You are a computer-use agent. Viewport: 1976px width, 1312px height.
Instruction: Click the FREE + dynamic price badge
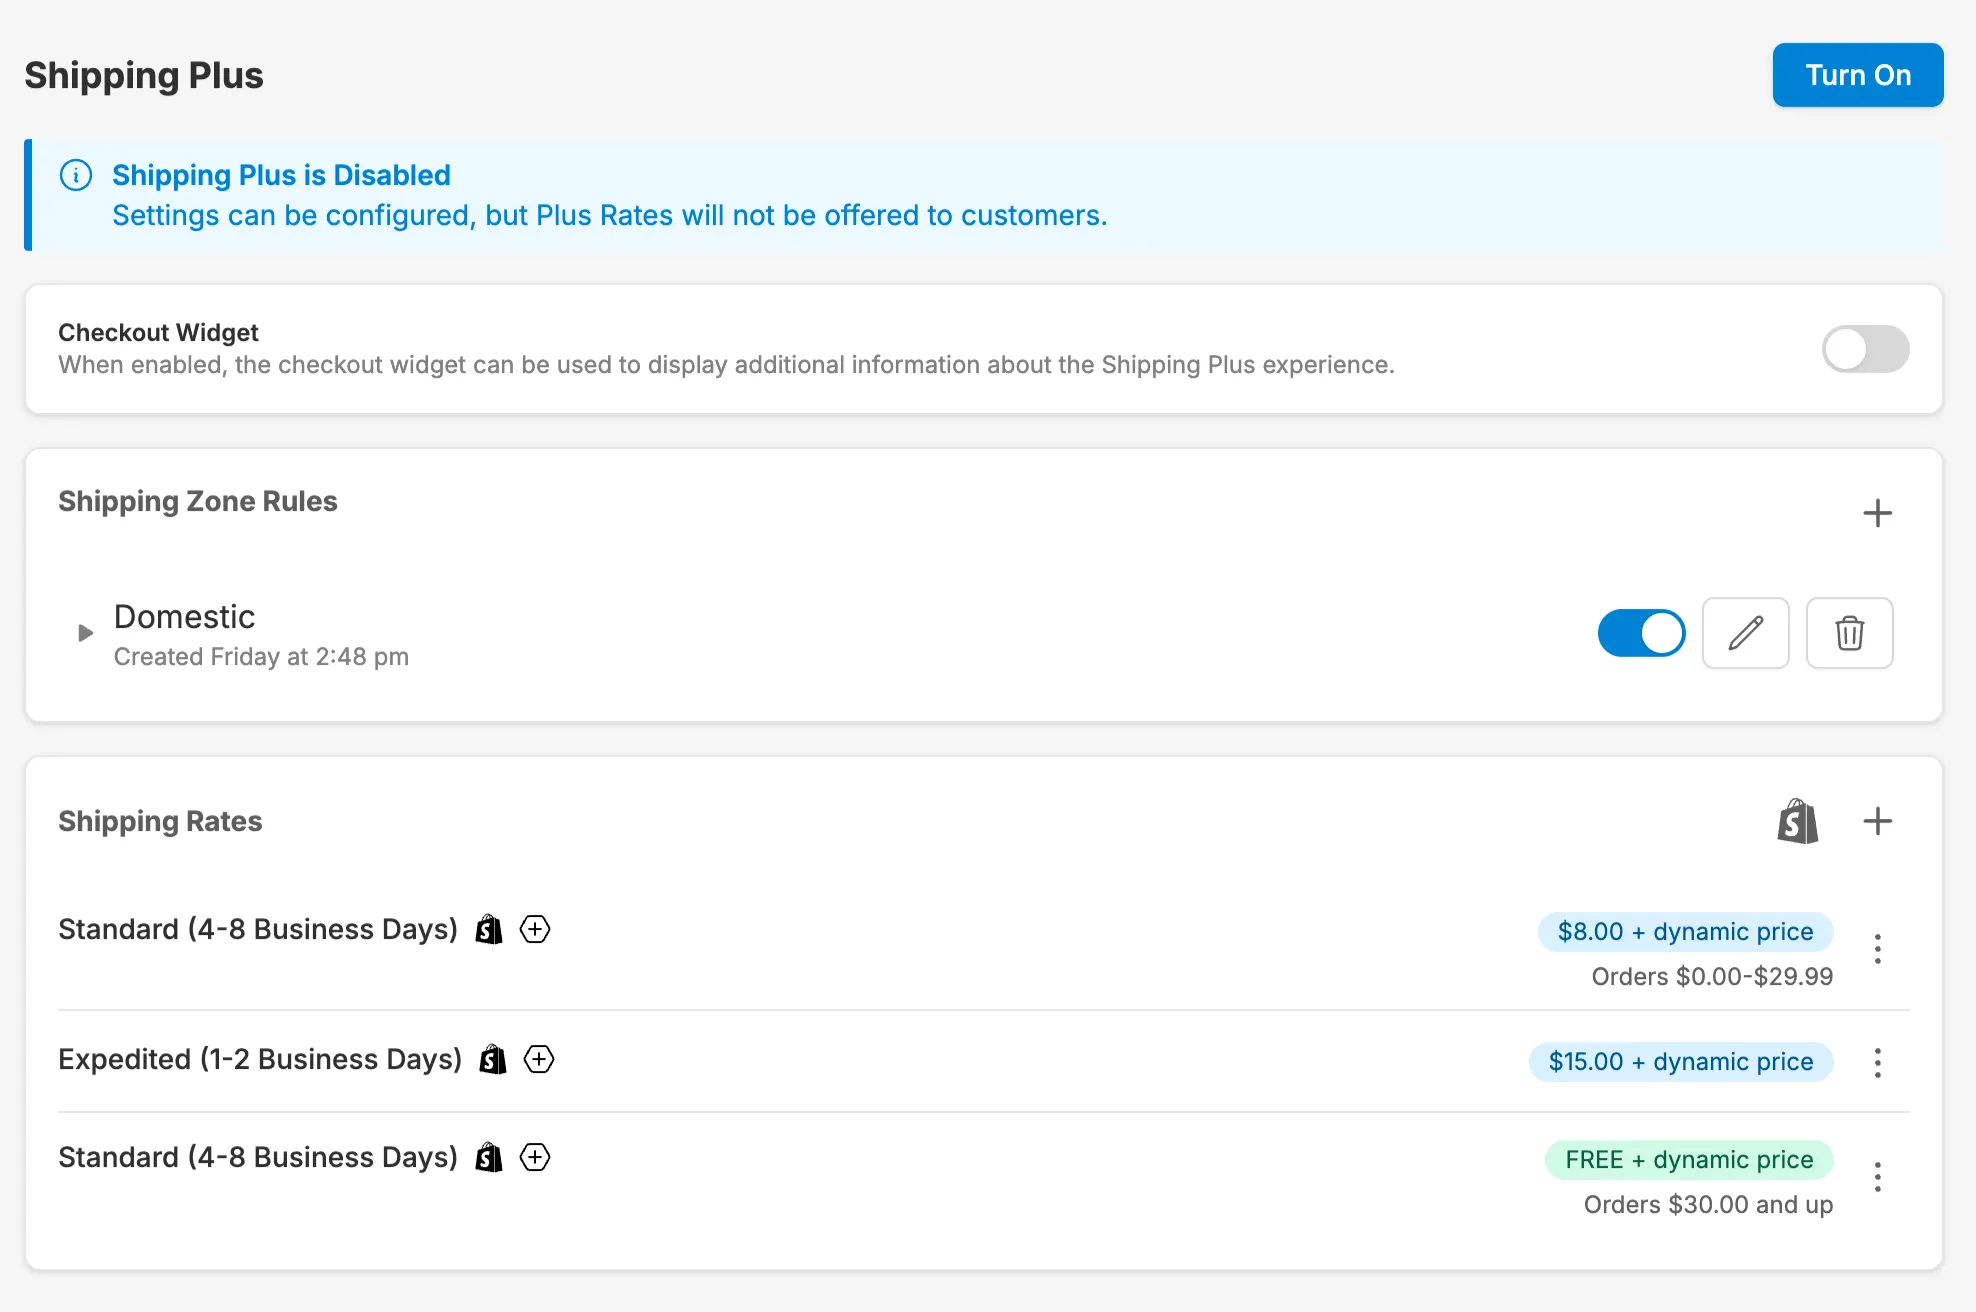click(x=1688, y=1159)
